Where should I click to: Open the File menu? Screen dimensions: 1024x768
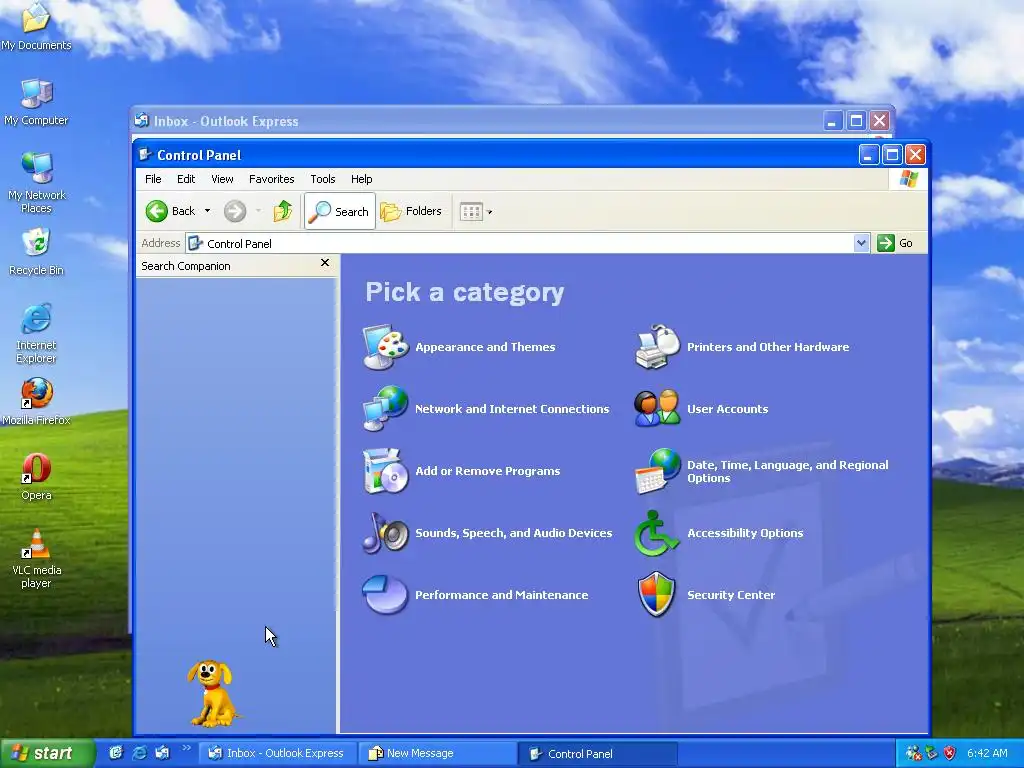(x=153, y=179)
